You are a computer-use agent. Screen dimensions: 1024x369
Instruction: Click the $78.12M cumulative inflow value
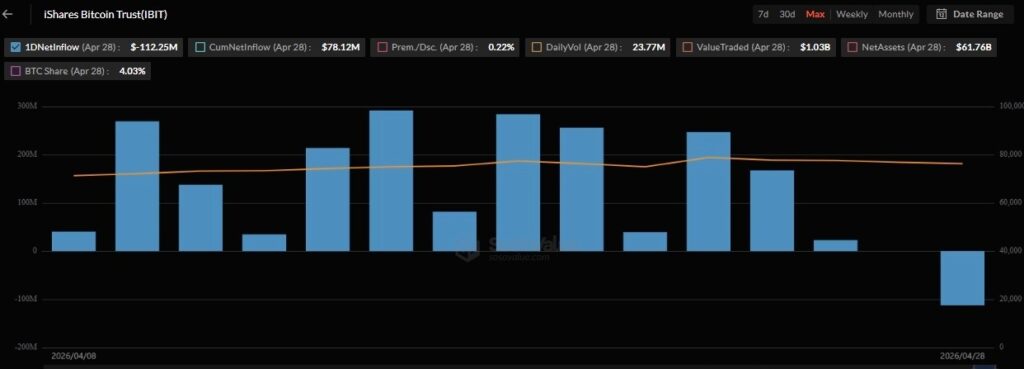340,48
